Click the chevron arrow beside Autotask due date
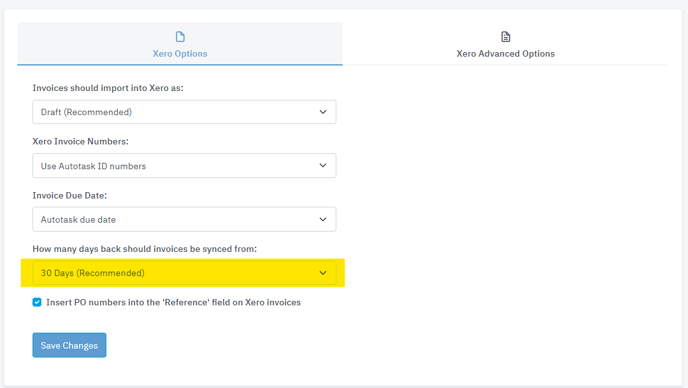The image size is (688, 388). (323, 219)
